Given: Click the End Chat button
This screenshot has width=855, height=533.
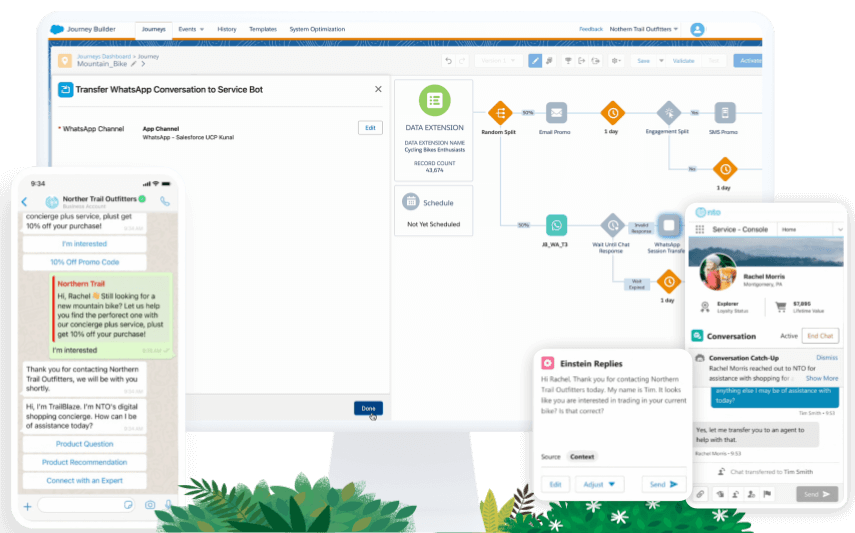Looking at the screenshot, I should tap(820, 336).
